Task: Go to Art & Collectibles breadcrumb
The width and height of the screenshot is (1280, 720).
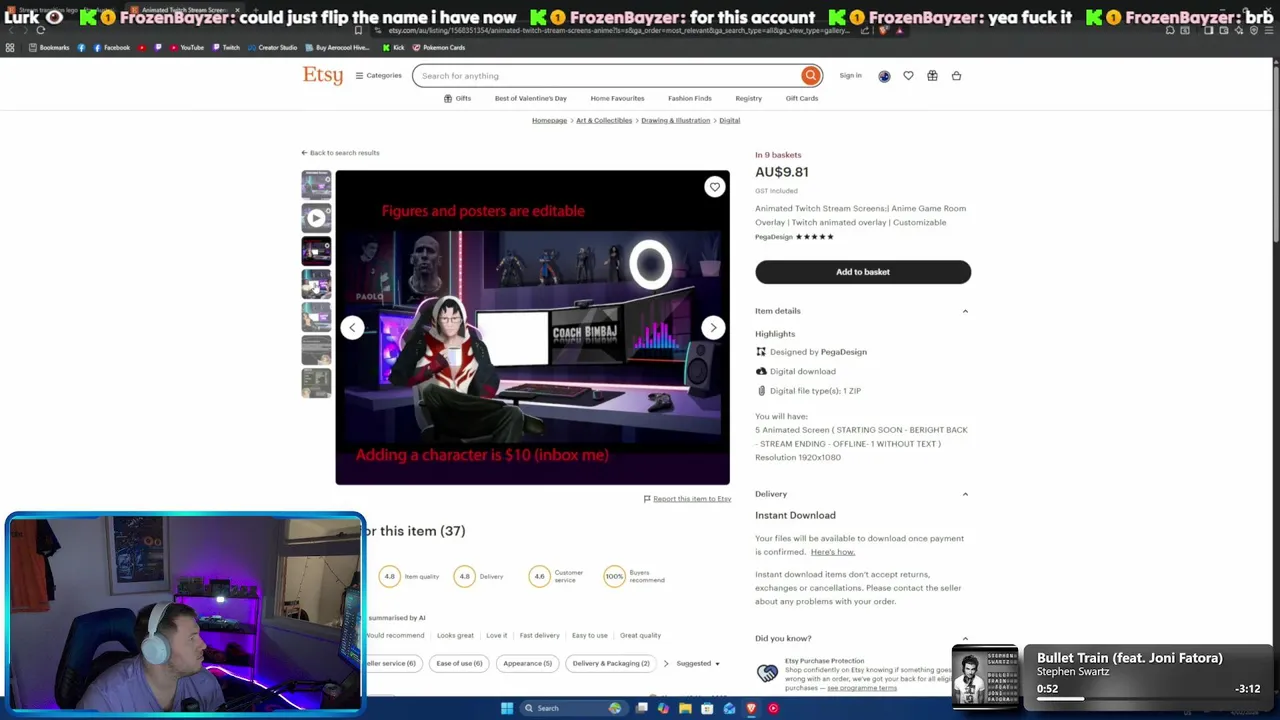Action: 604,120
